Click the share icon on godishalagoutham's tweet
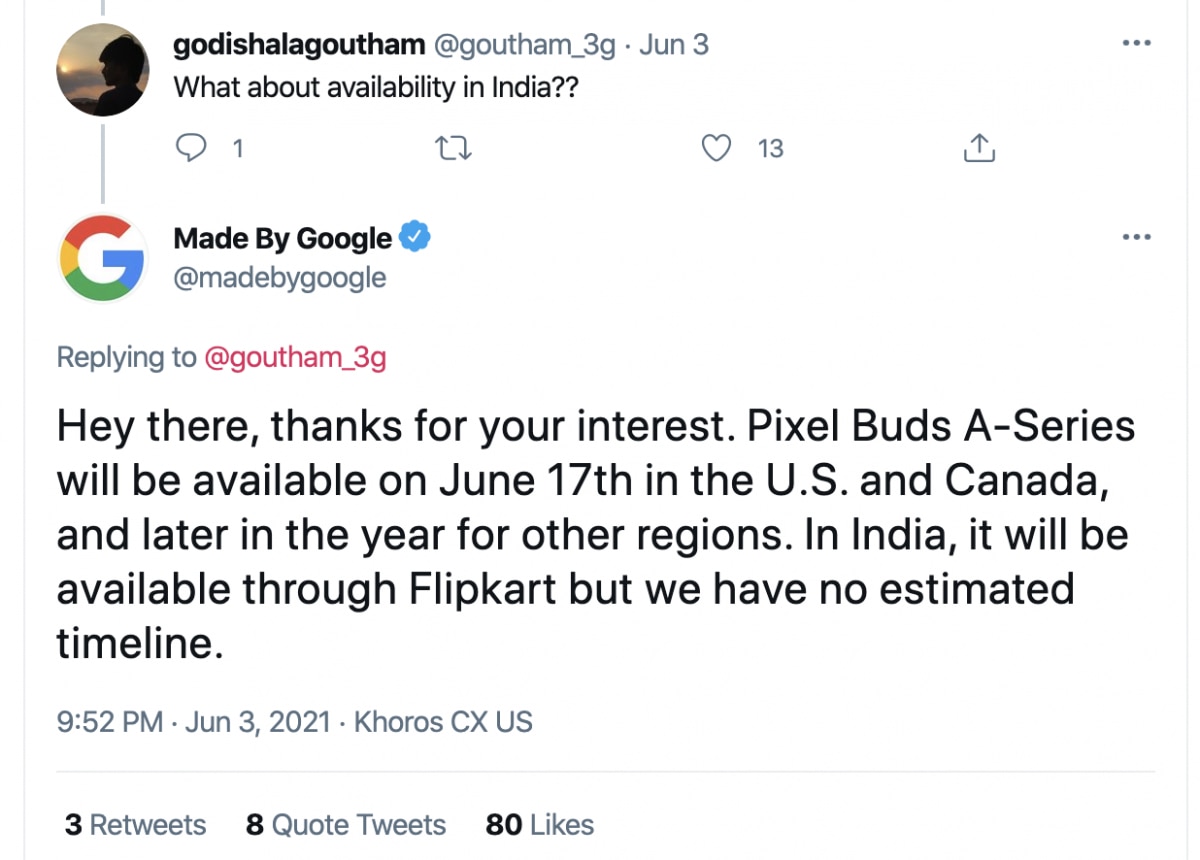 [x=978, y=149]
